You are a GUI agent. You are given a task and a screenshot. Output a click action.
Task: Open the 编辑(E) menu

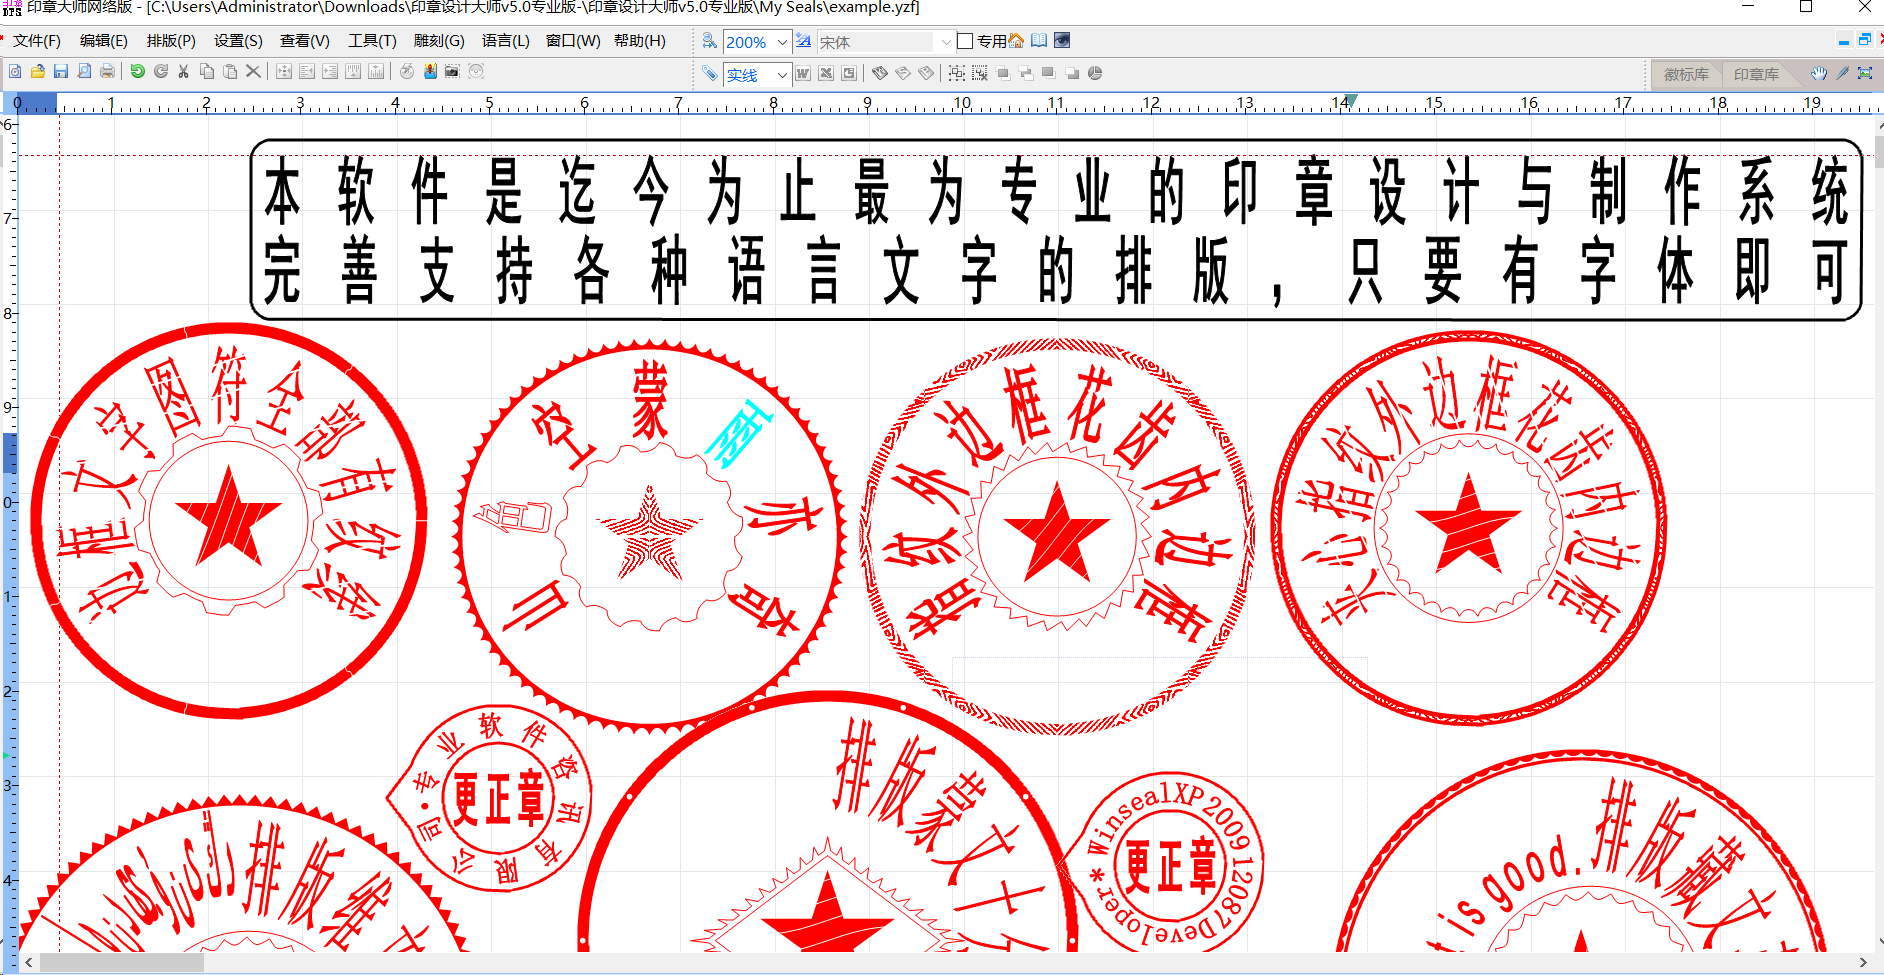pyautogui.click(x=104, y=41)
